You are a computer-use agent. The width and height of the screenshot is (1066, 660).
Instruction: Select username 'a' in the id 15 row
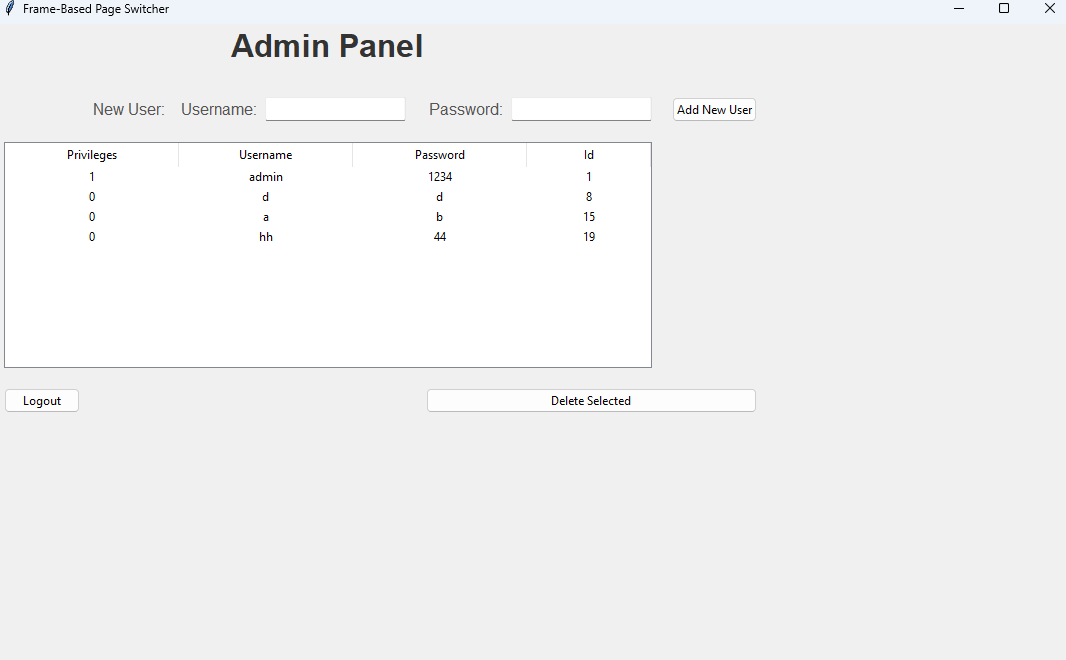coord(266,217)
